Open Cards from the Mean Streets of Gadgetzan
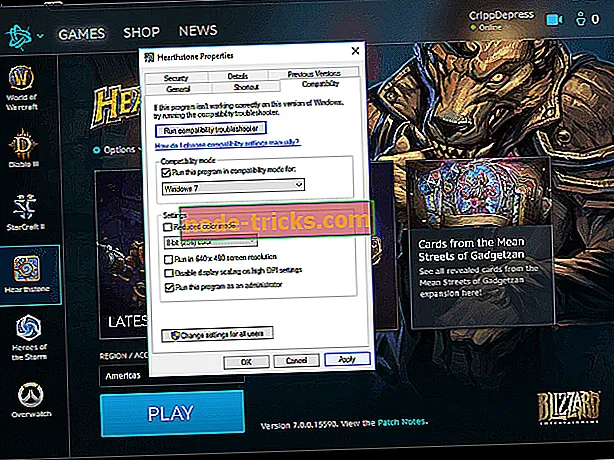This screenshot has width=614, height=460. pos(471,249)
